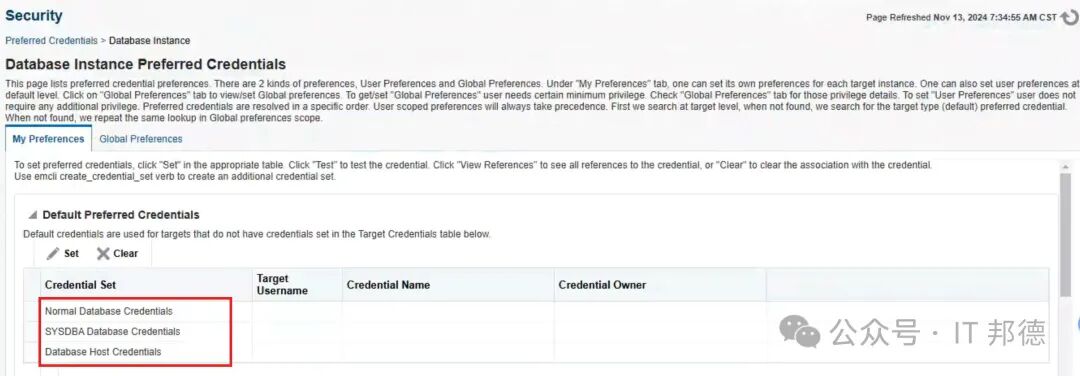Viewport: 1080px width, 376px height.
Task: Collapse the Default Preferred Credentials section
Action: (x=32, y=215)
